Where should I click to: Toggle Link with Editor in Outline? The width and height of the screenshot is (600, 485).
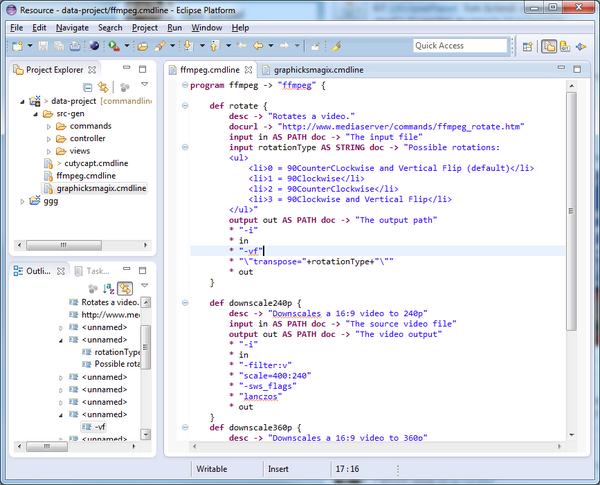point(125,289)
